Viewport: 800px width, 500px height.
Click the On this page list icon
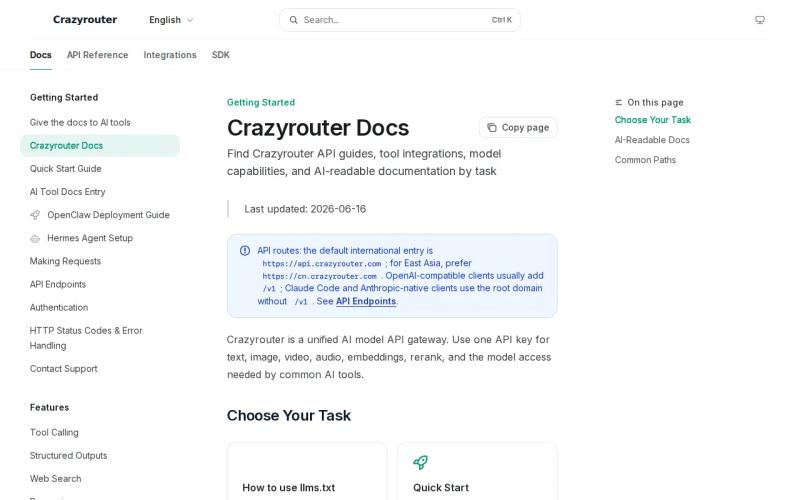(x=618, y=103)
